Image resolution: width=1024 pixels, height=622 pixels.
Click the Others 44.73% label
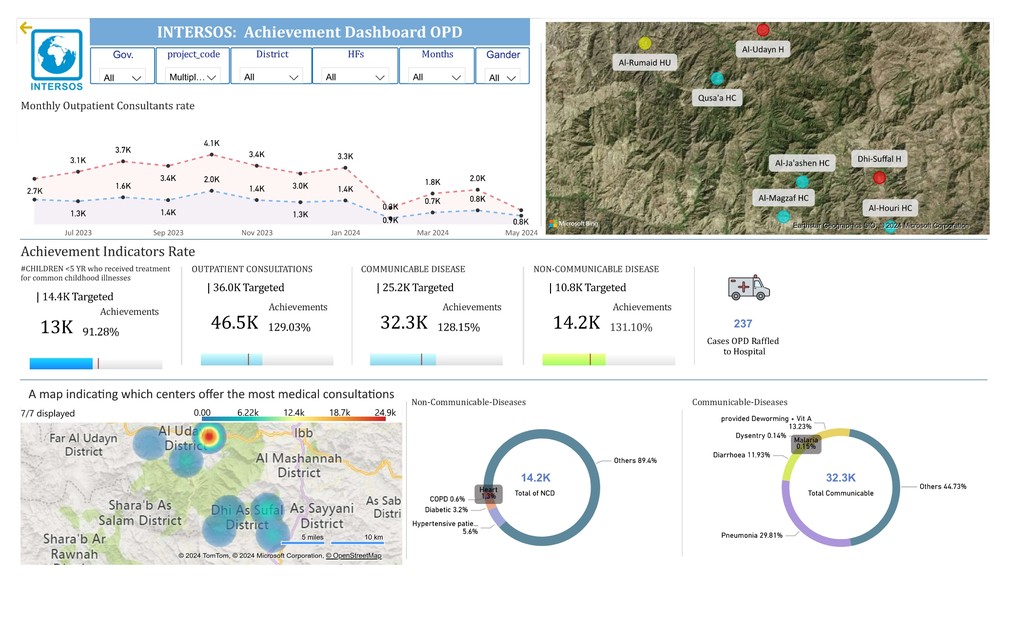pos(942,487)
